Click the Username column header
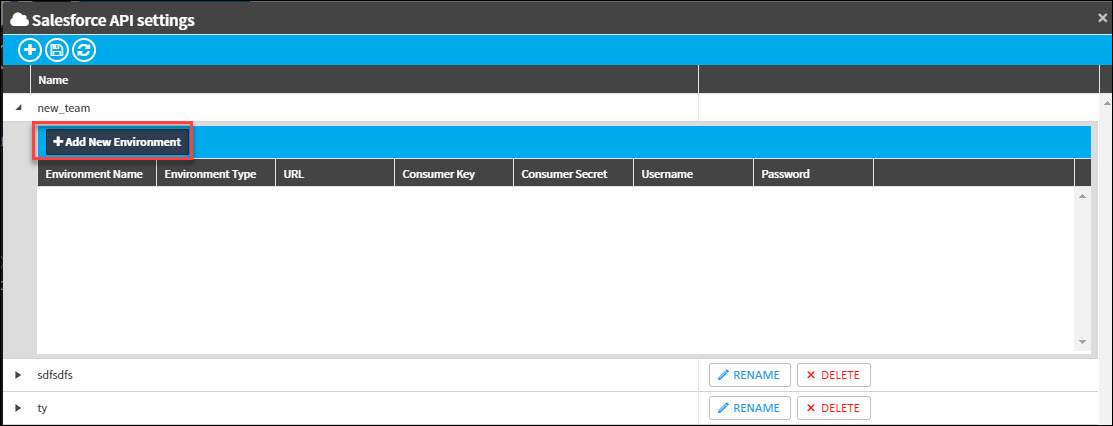Viewport: 1113px width, 426px height. coord(693,173)
